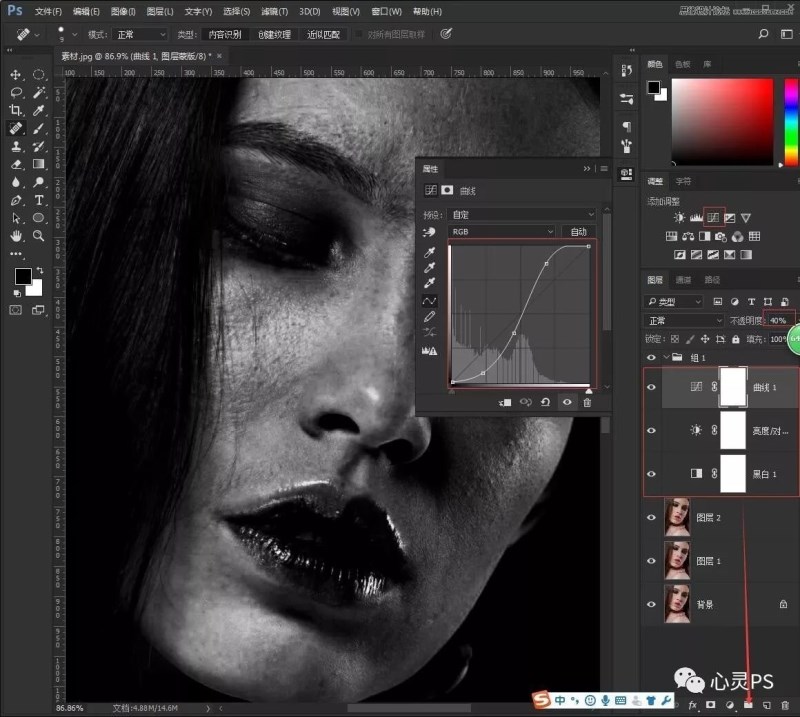This screenshot has height=717, width=800.
Task: Open the 滤镜(T) menu
Action: click(274, 11)
